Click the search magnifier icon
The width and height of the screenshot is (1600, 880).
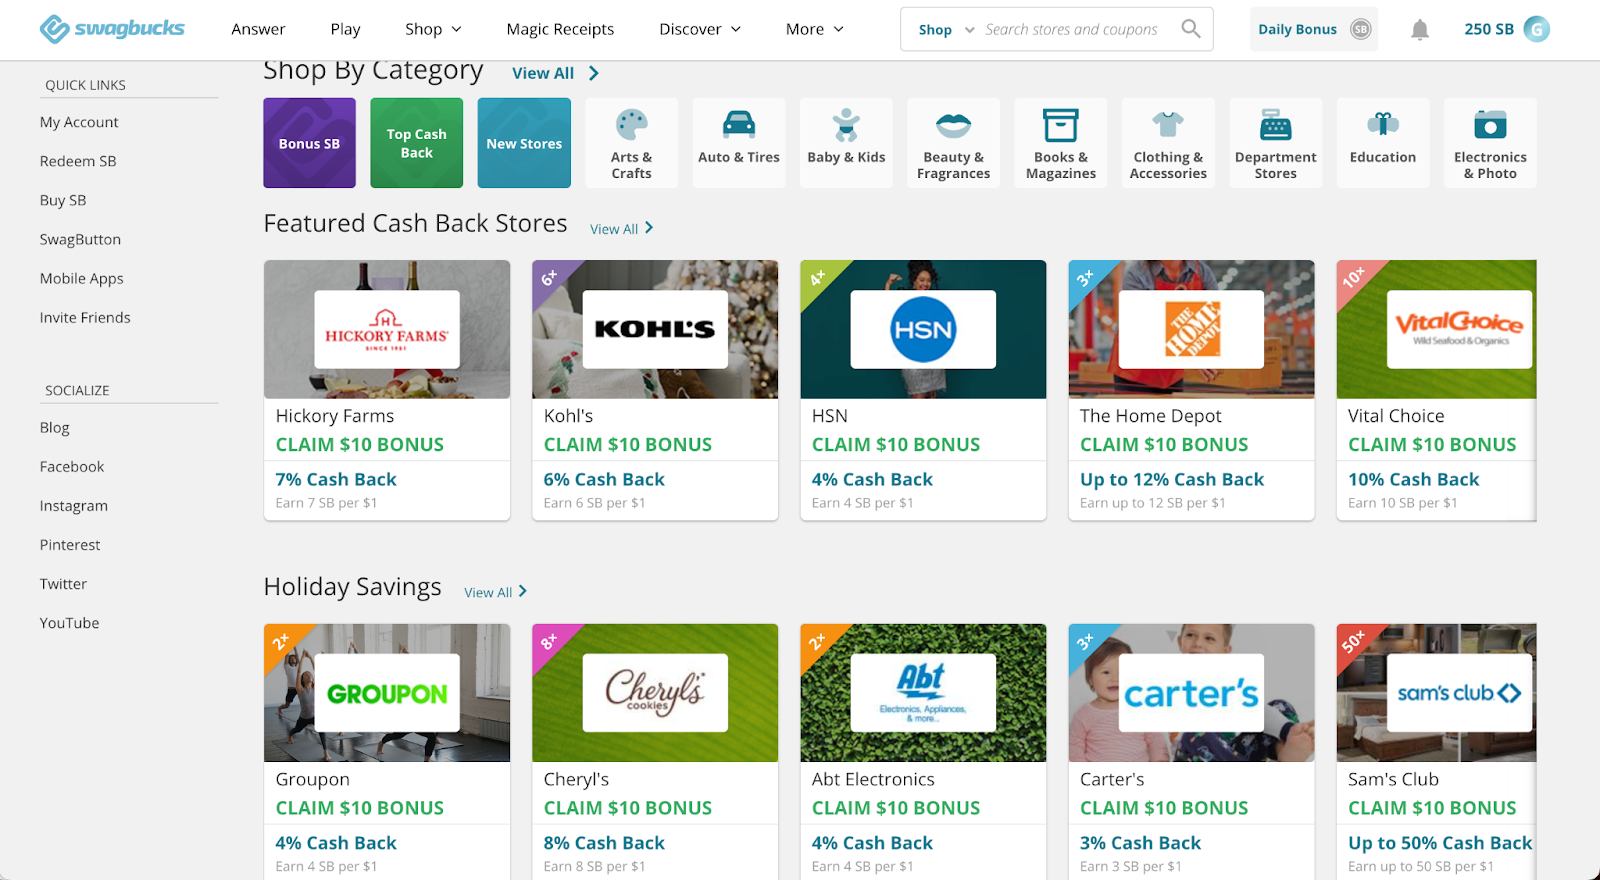coord(1190,29)
